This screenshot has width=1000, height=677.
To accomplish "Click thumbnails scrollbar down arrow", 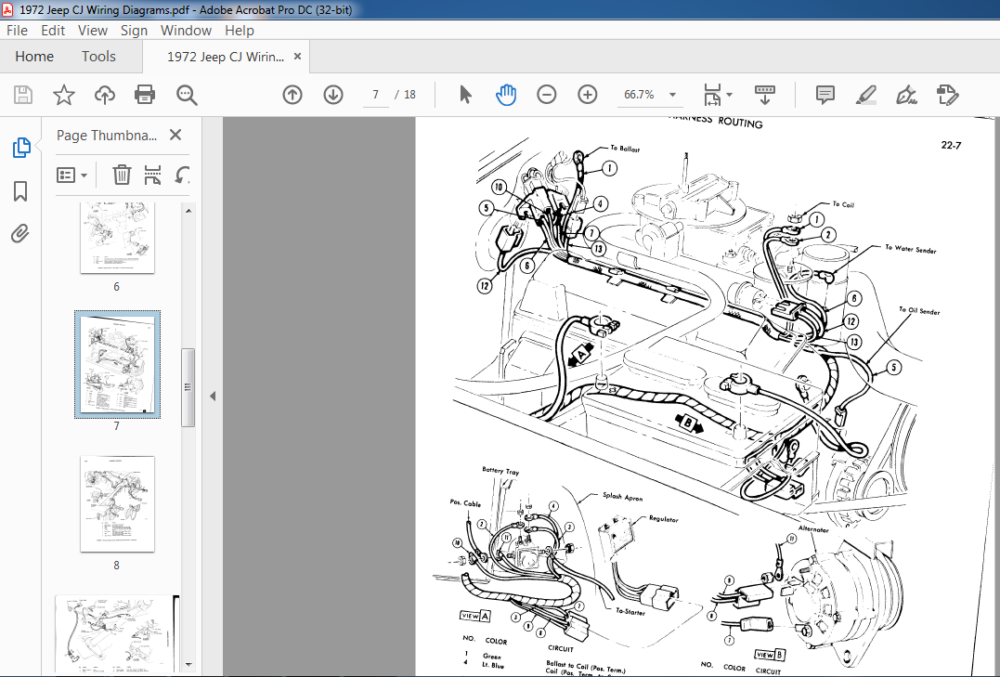I will click(188, 664).
